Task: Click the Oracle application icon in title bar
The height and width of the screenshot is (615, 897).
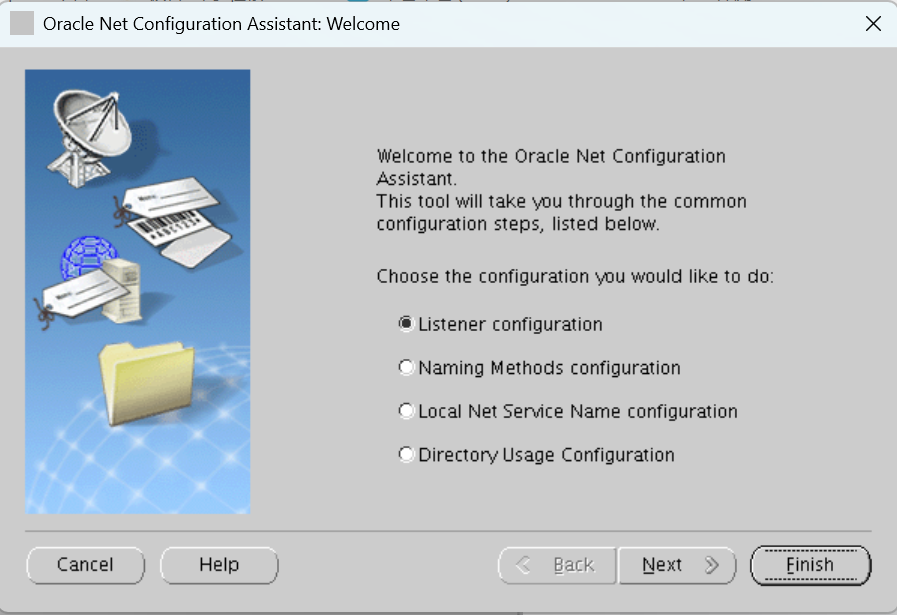Action: [21, 22]
